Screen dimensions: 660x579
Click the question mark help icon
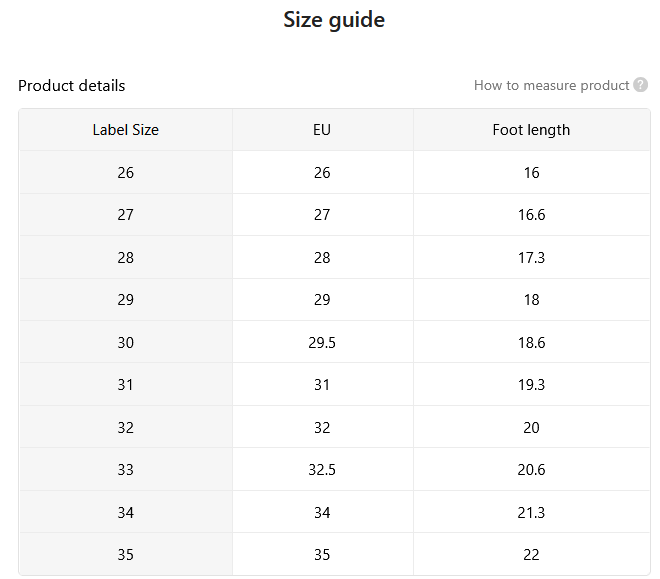(641, 85)
